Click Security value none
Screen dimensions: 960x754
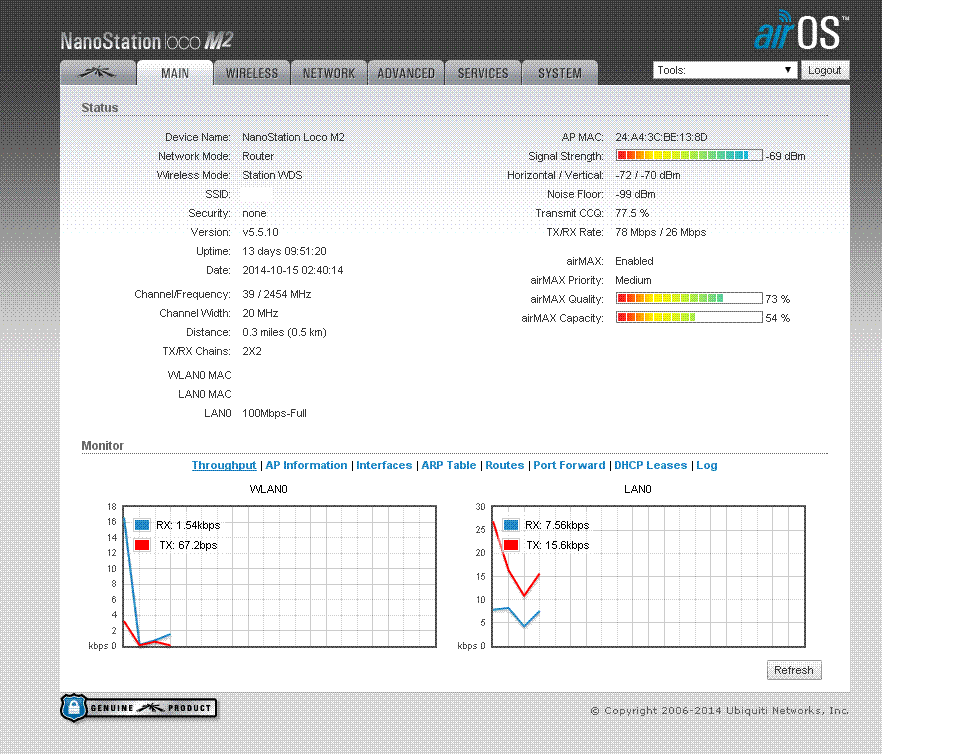pyautogui.click(x=254, y=213)
